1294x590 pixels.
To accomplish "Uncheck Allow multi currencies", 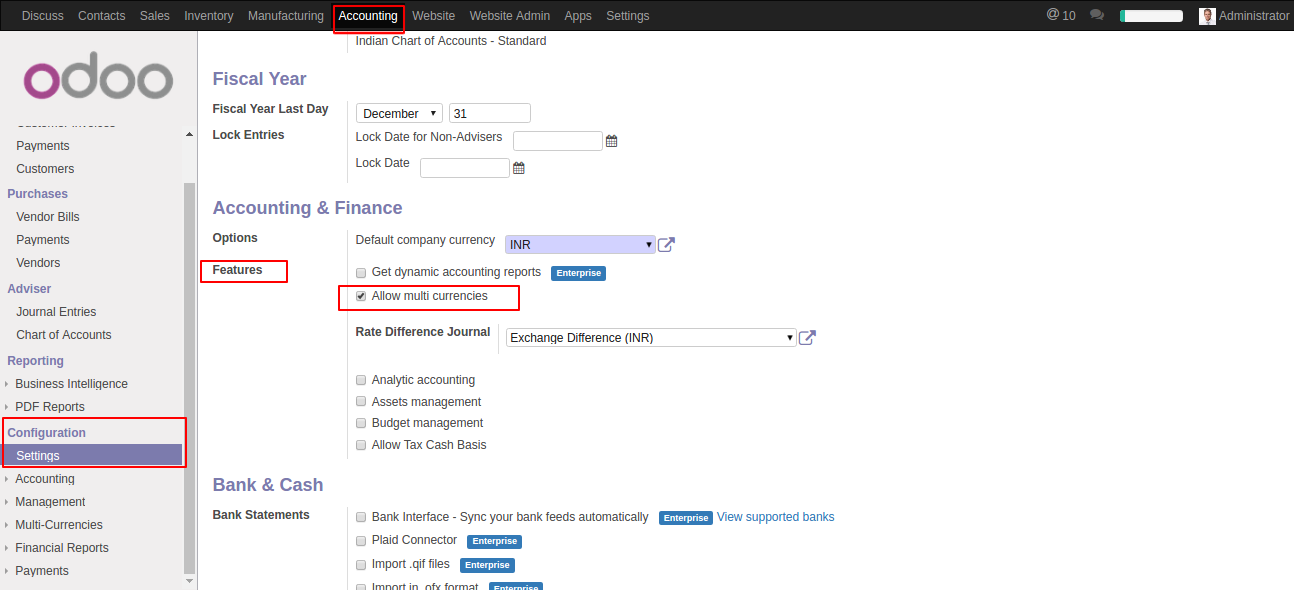I will coord(361,296).
